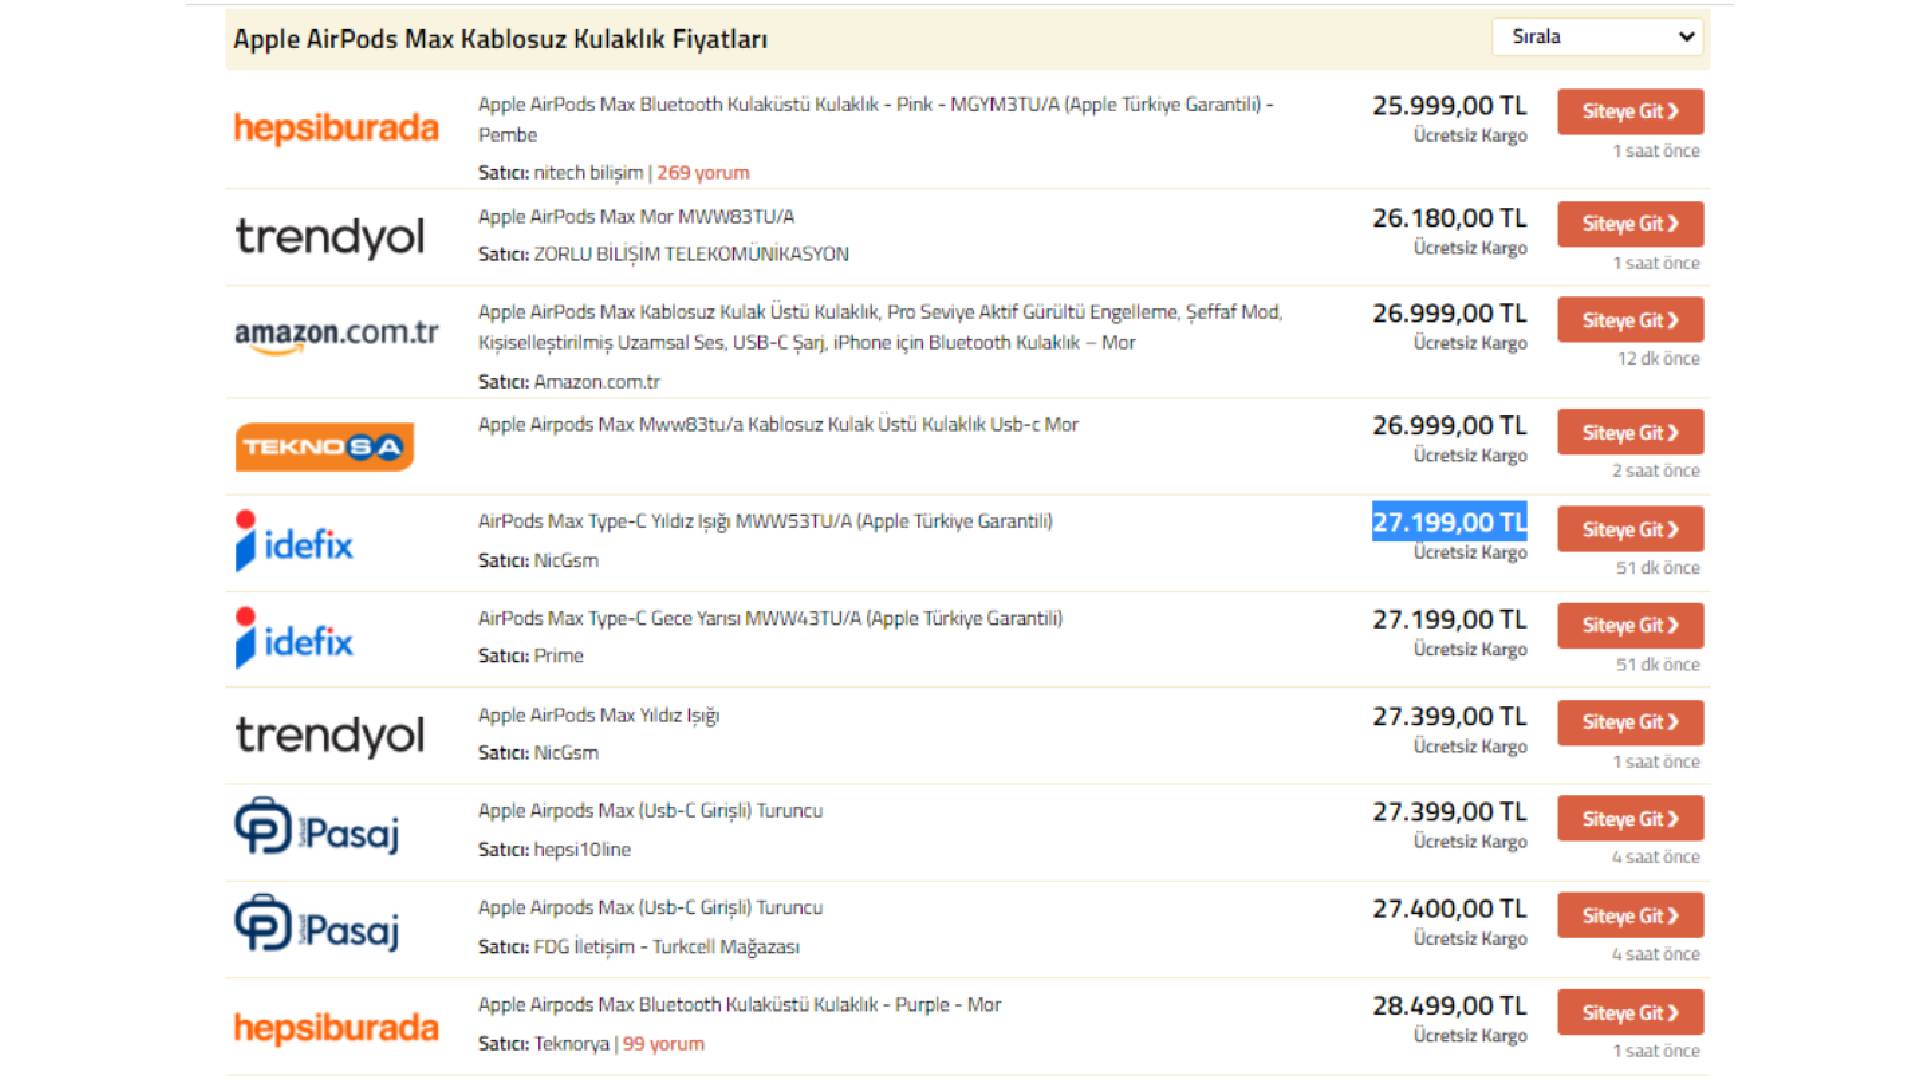The width and height of the screenshot is (1920, 1080).
Task: Click highlighted 27.199,00 TL price
Action: [x=1450, y=522]
